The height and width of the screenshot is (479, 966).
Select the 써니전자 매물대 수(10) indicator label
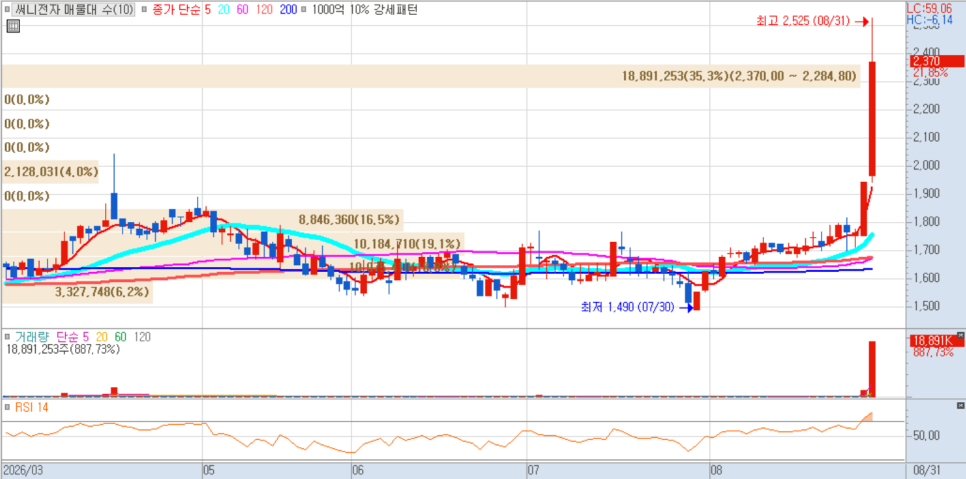73,10
